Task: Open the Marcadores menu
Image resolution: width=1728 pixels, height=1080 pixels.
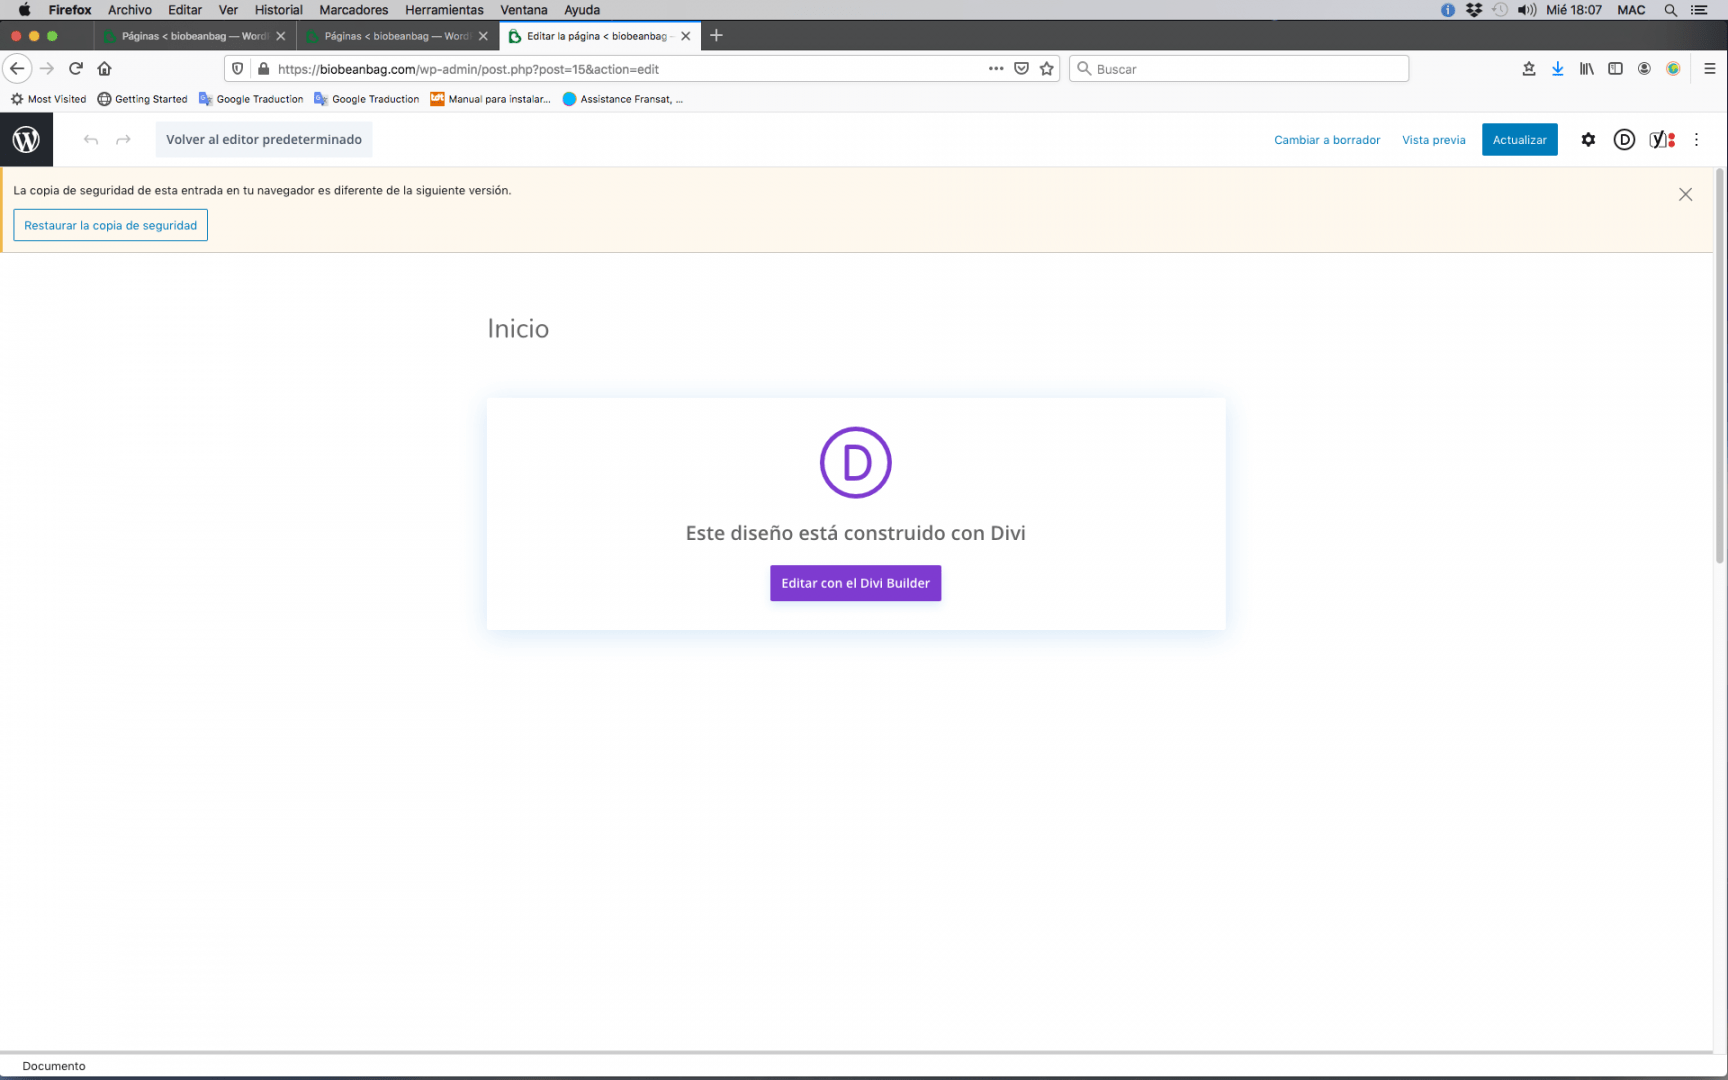Action: click(x=353, y=10)
